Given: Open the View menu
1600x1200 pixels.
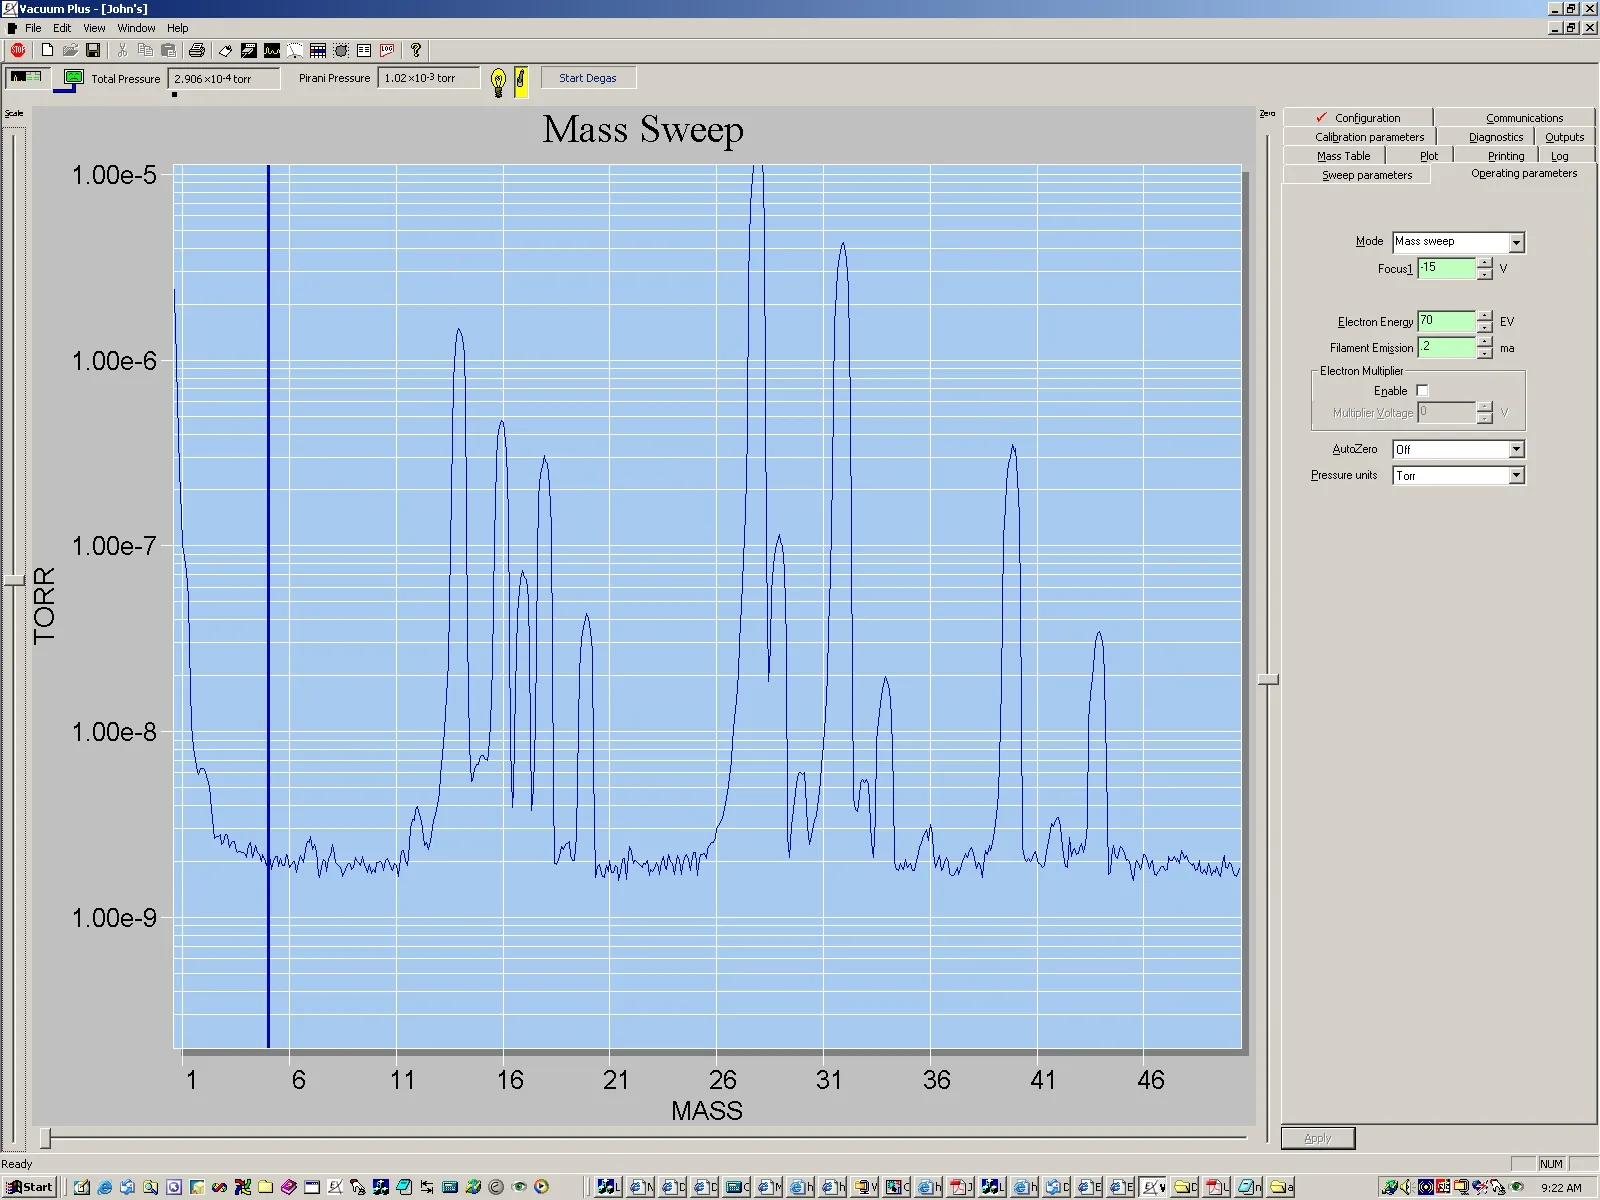Looking at the screenshot, I should point(94,28).
